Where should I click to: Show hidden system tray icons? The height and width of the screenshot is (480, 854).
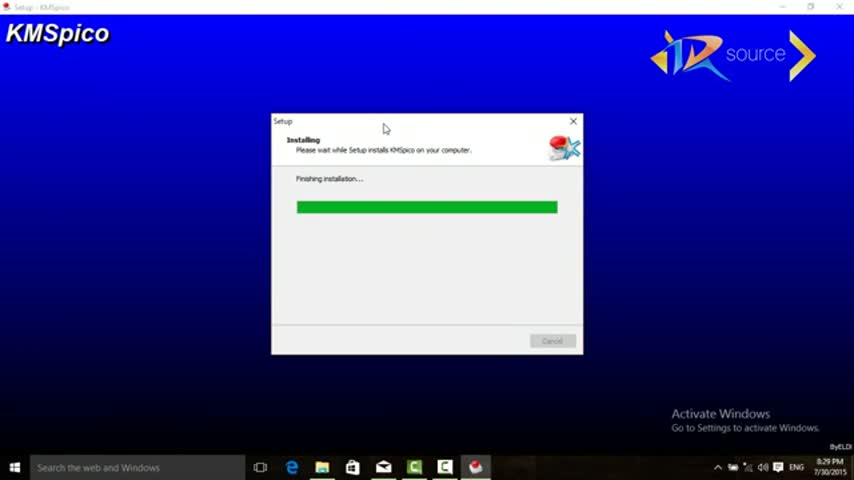click(718, 467)
